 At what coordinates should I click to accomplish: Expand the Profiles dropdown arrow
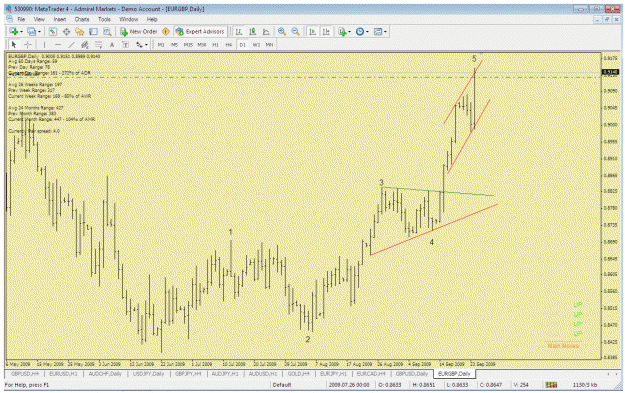pyautogui.click(x=39, y=32)
